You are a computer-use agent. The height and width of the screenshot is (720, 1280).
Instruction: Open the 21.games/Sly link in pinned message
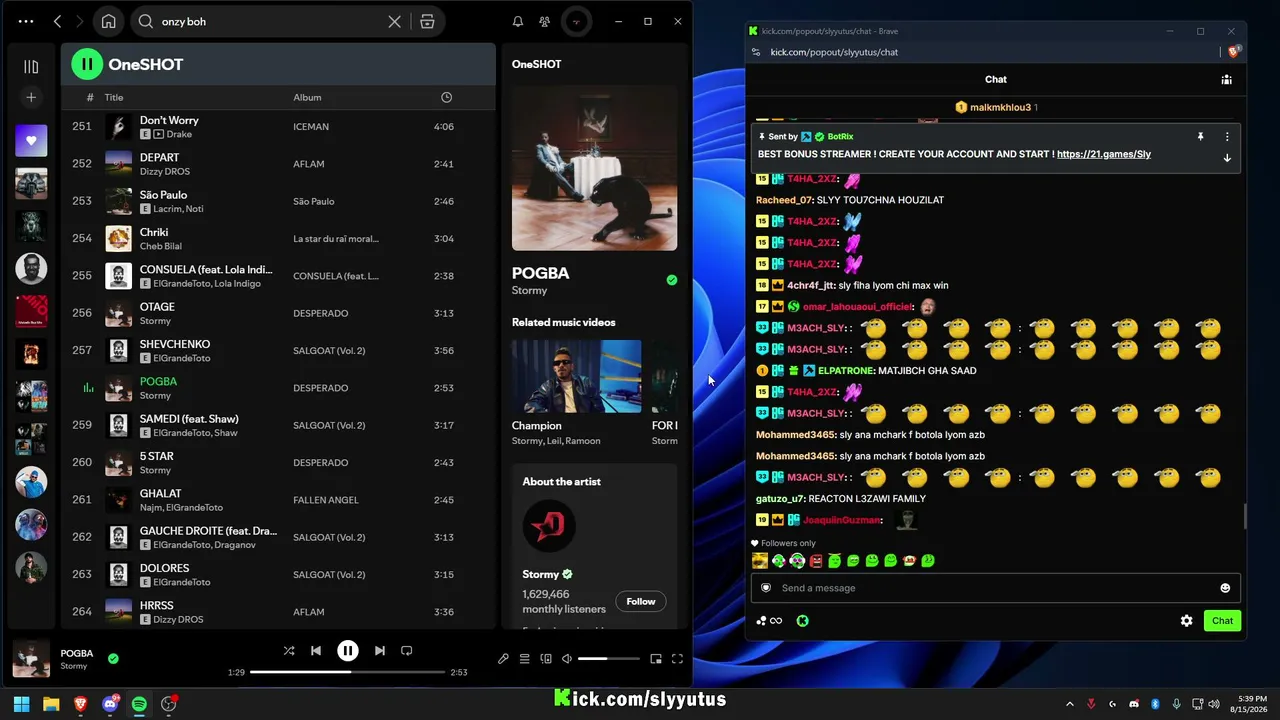(x=1104, y=155)
